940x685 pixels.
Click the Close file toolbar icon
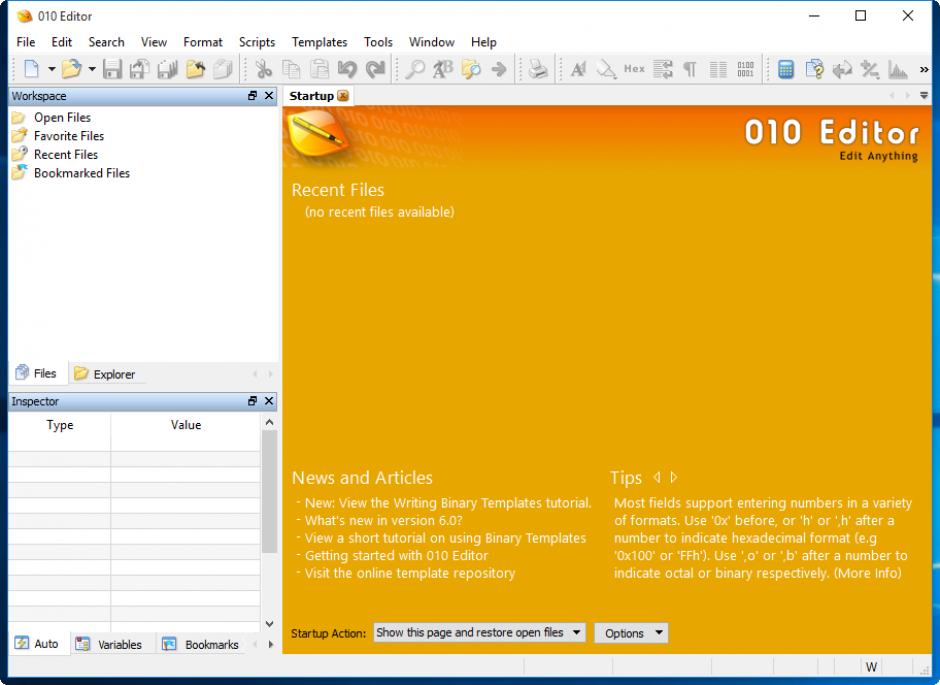[222, 69]
